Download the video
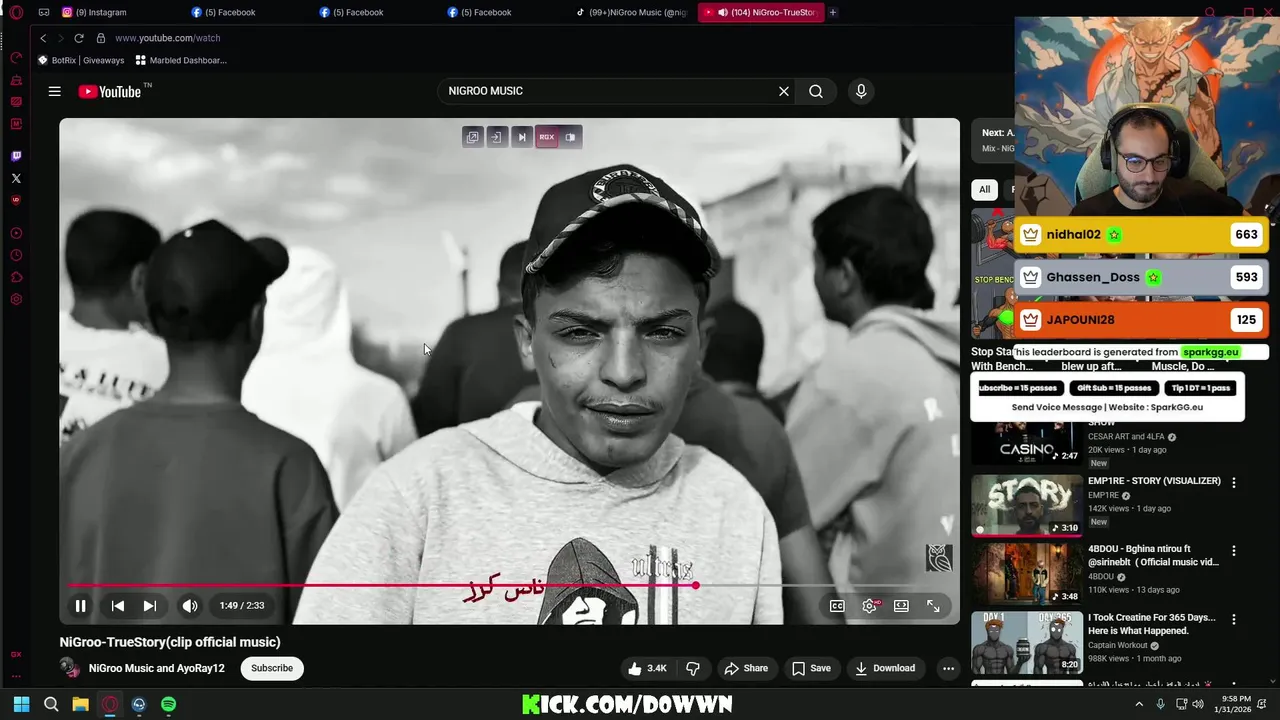 tap(885, 668)
